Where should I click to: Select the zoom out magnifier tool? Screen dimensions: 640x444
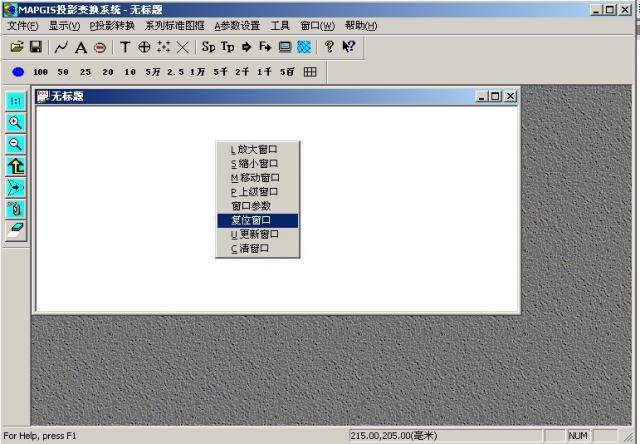click(x=16, y=143)
